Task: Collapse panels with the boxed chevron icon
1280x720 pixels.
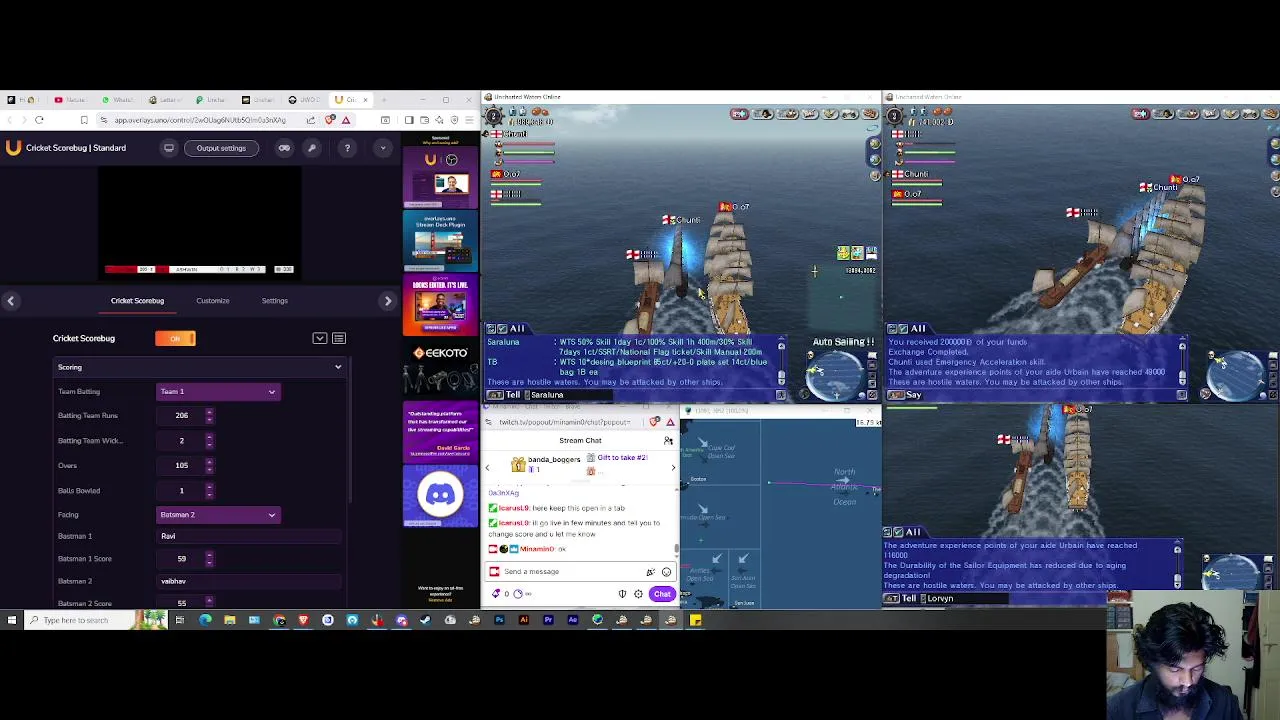Action: point(320,338)
